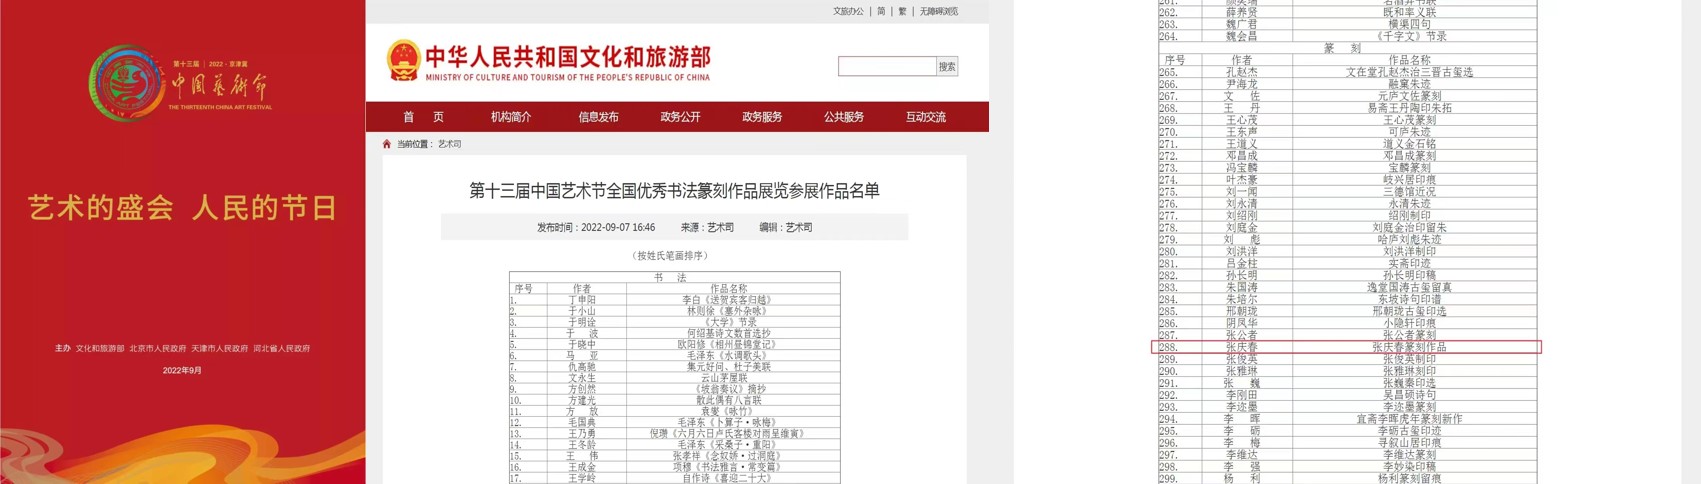1701x484 pixels.
Task: Click the 艺术司 breadcrumb link
Action: click(x=449, y=144)
